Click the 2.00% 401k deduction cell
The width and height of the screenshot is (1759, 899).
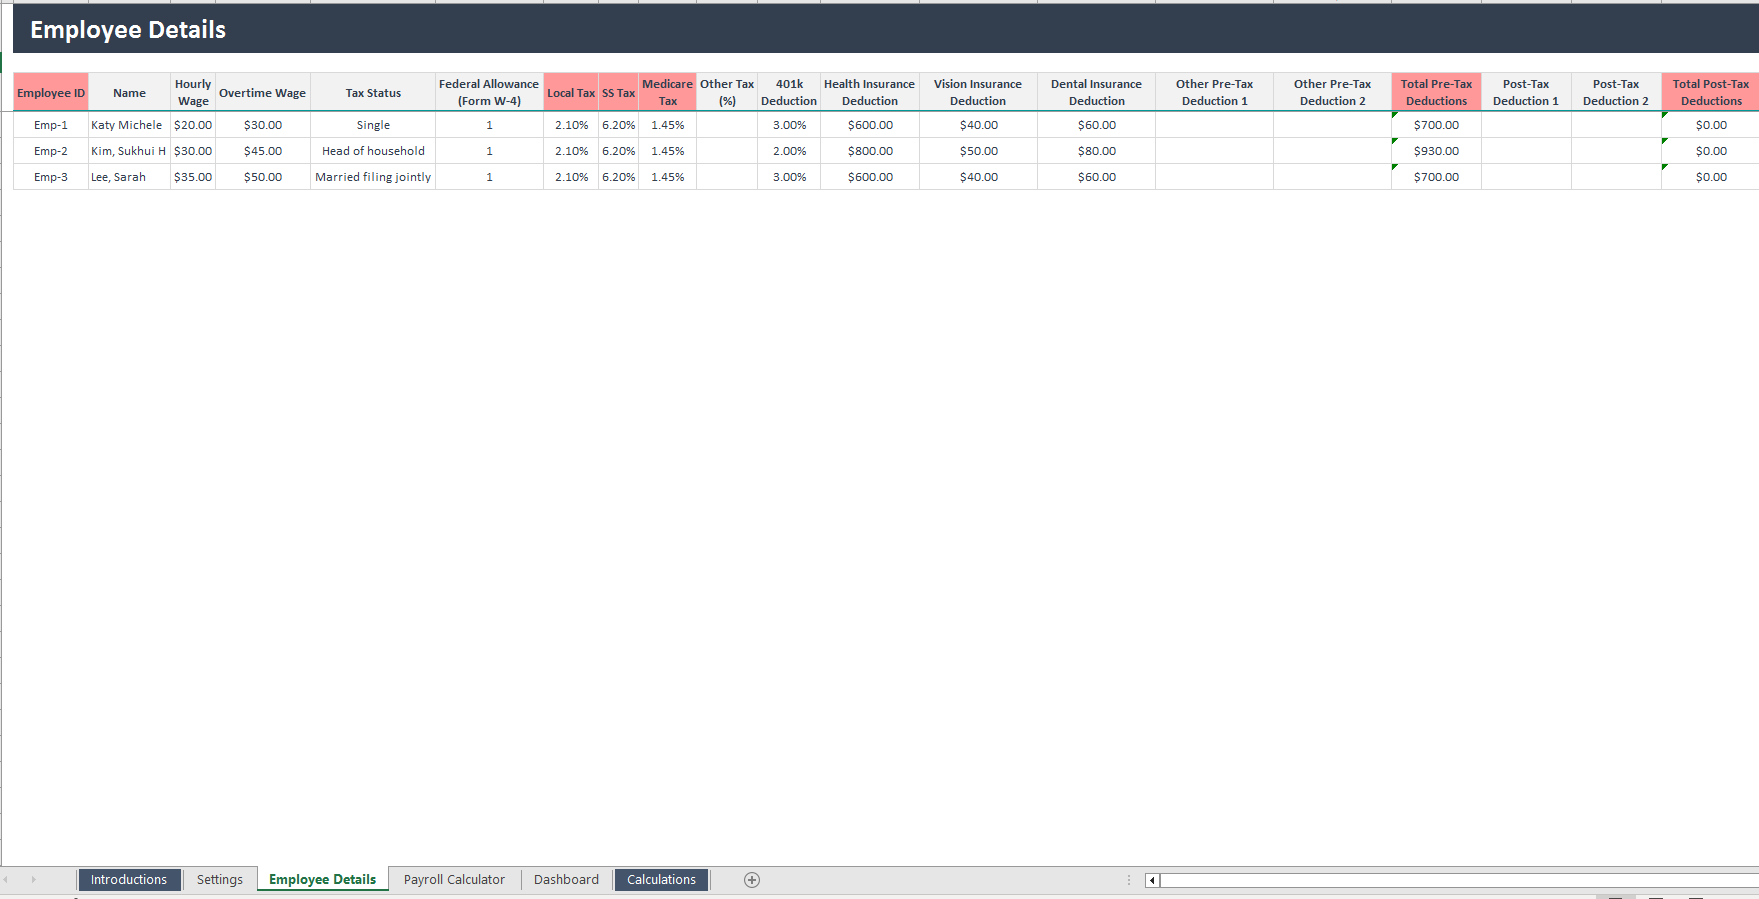click(x=789, y=151)
